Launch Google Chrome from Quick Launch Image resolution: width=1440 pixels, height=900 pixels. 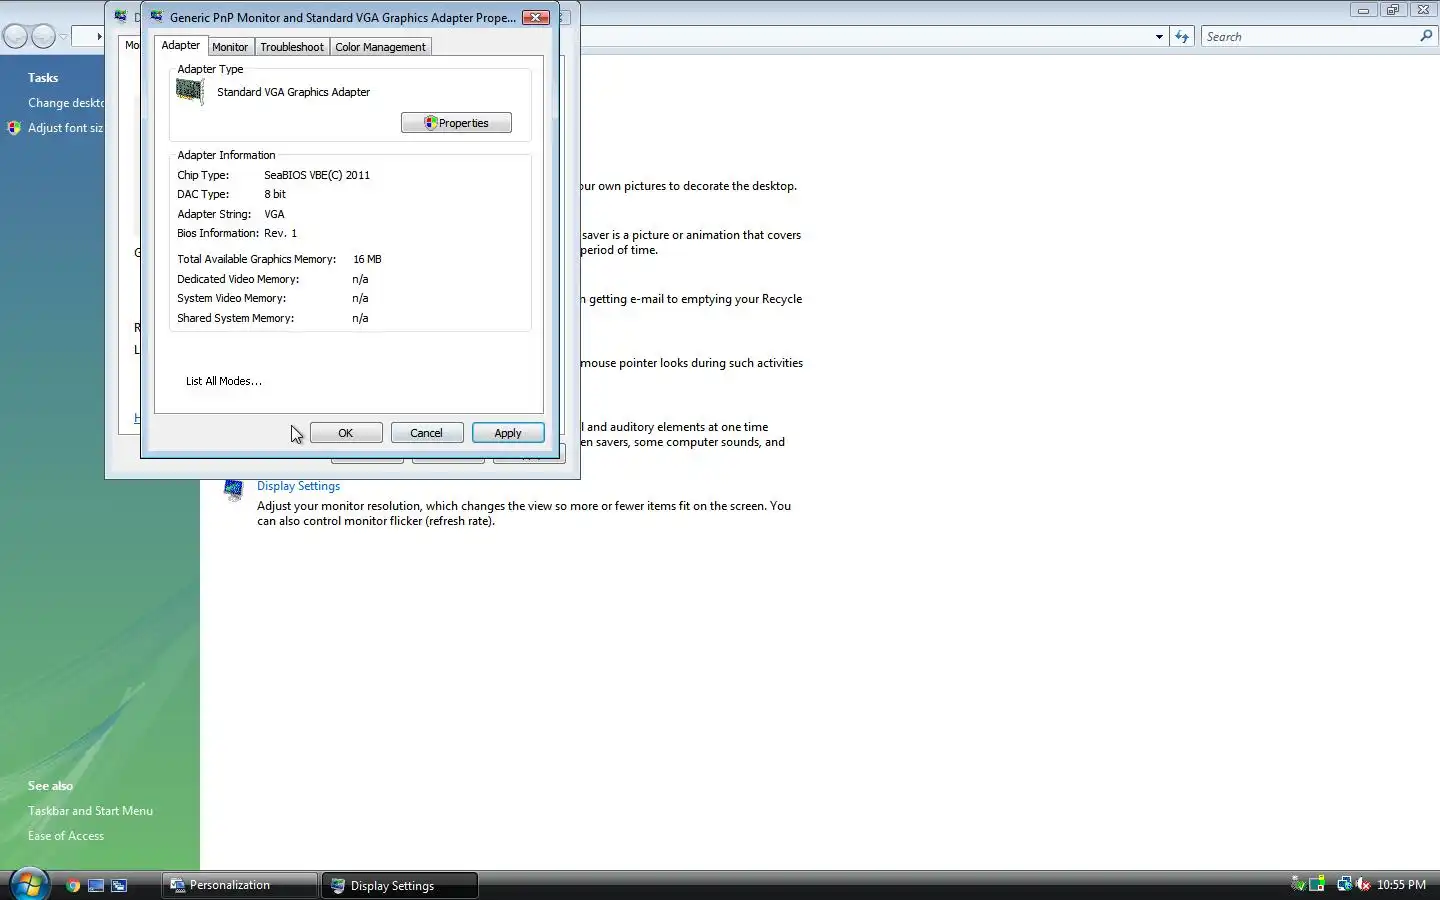click(x=73, y=885)
